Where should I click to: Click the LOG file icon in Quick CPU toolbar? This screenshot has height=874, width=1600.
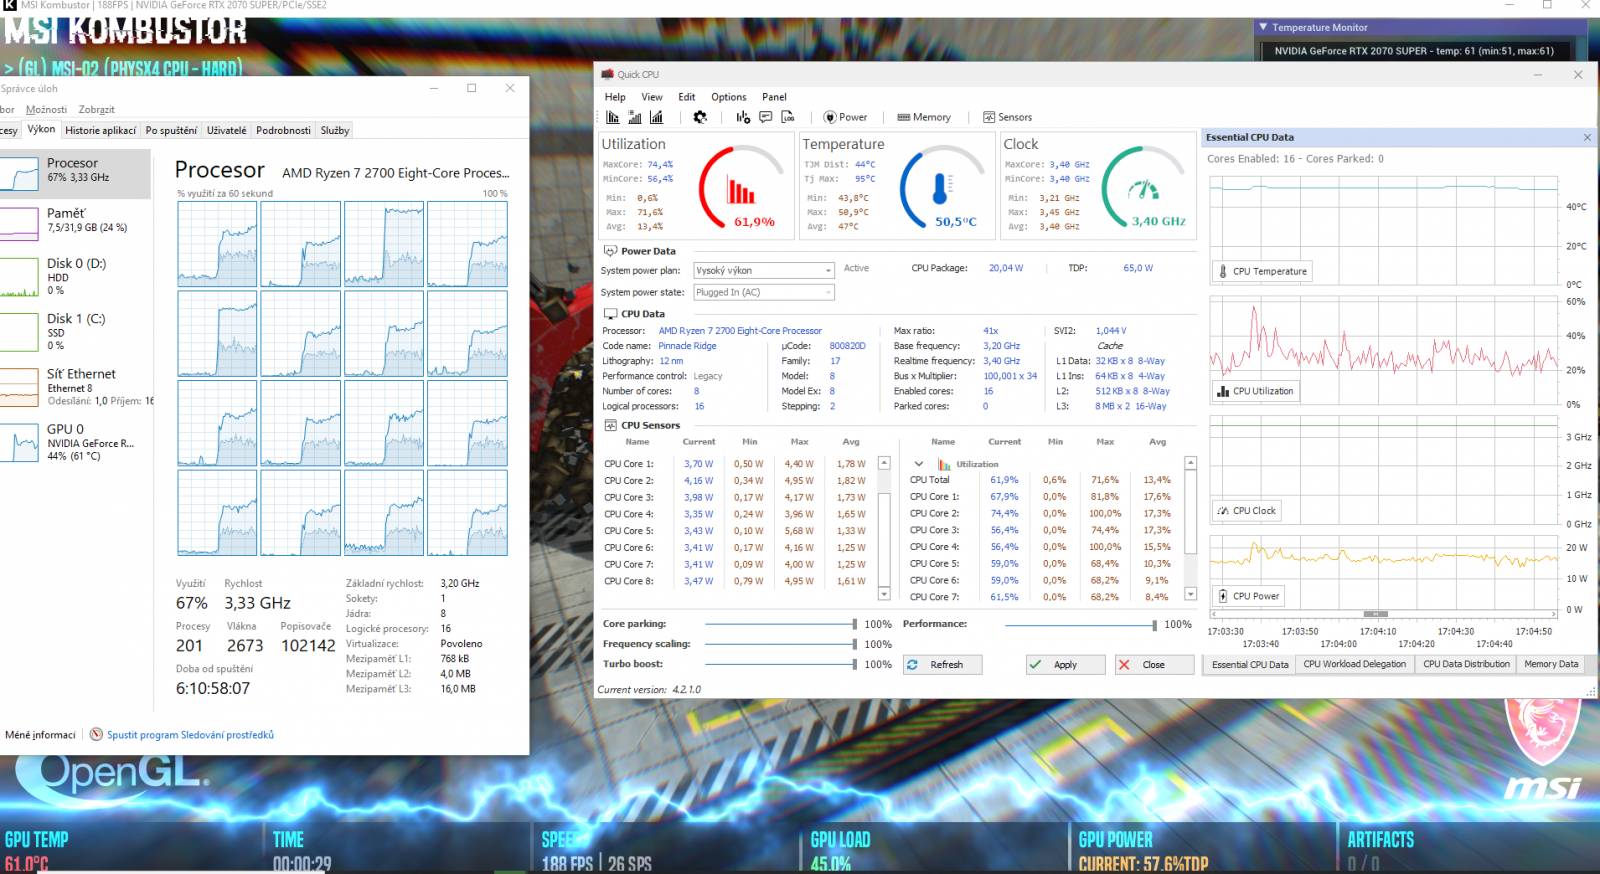788,117
